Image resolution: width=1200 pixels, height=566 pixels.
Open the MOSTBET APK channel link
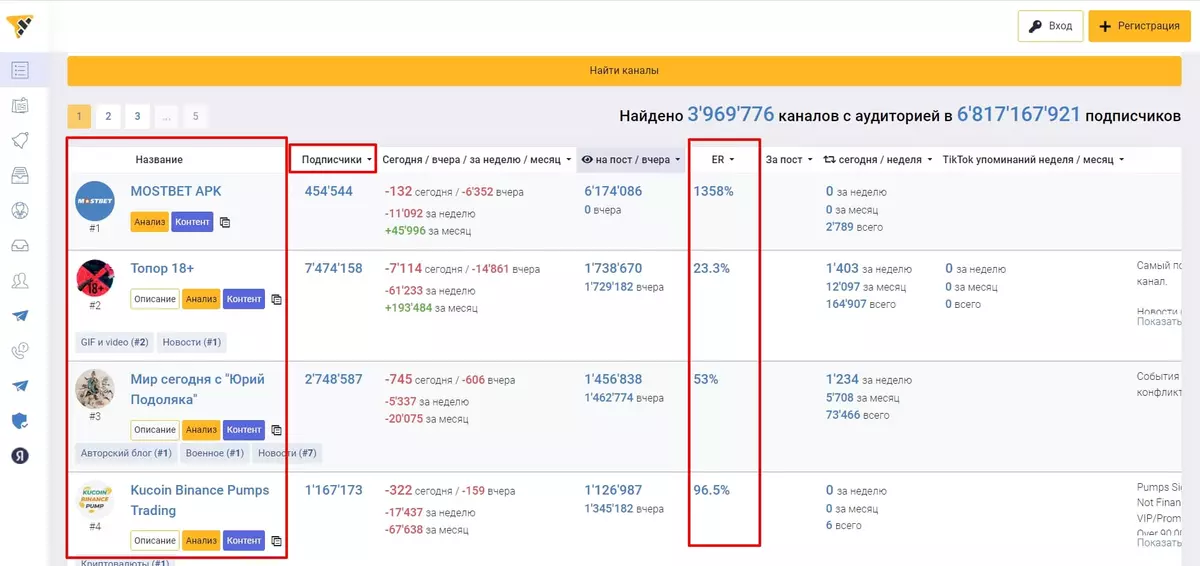pos(176,191)
